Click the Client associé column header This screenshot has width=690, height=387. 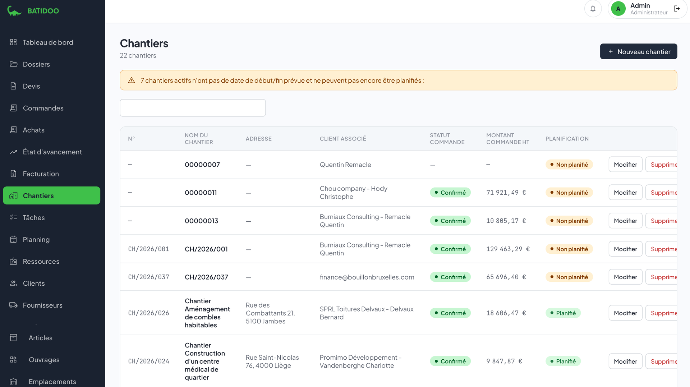click(343, 139)
